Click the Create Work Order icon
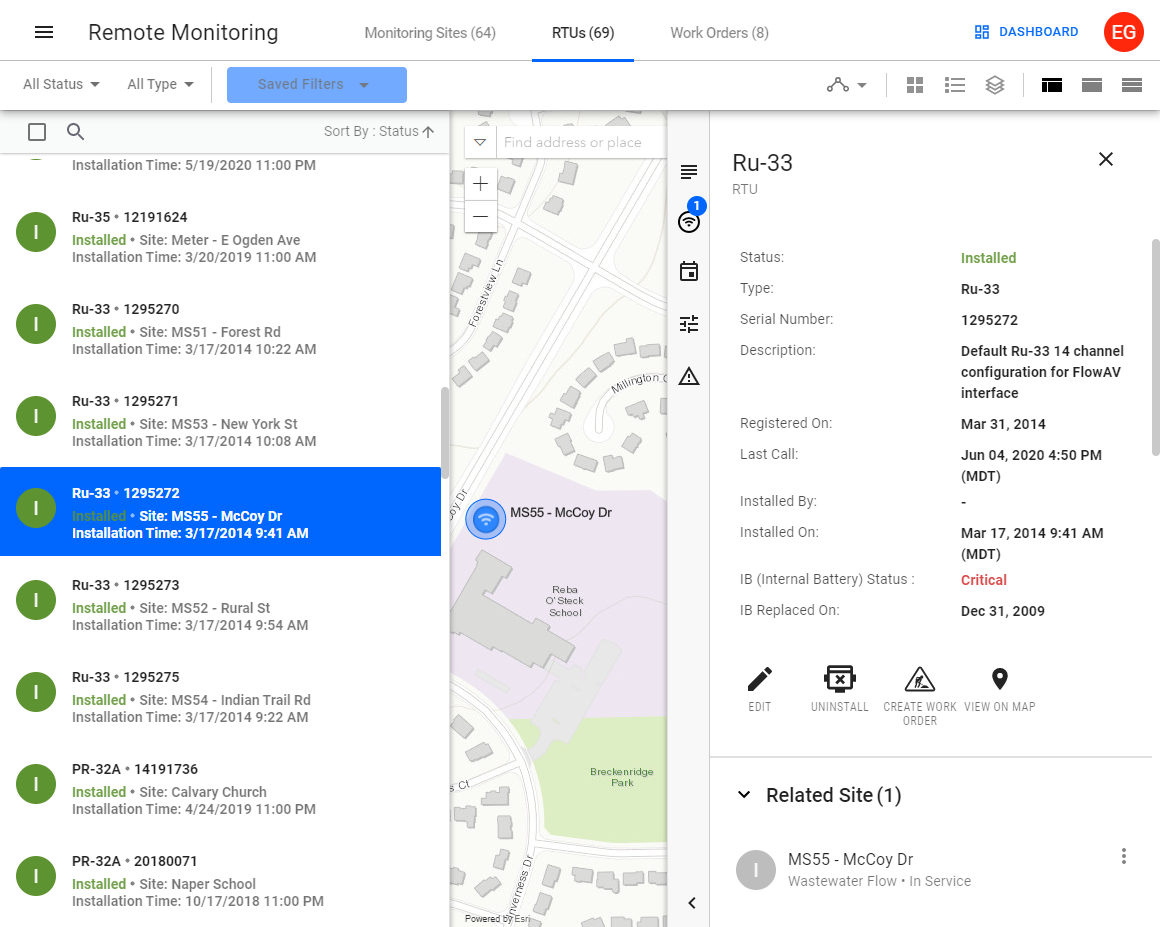This screenshot has width=1160, height=927. coord(919,680)
